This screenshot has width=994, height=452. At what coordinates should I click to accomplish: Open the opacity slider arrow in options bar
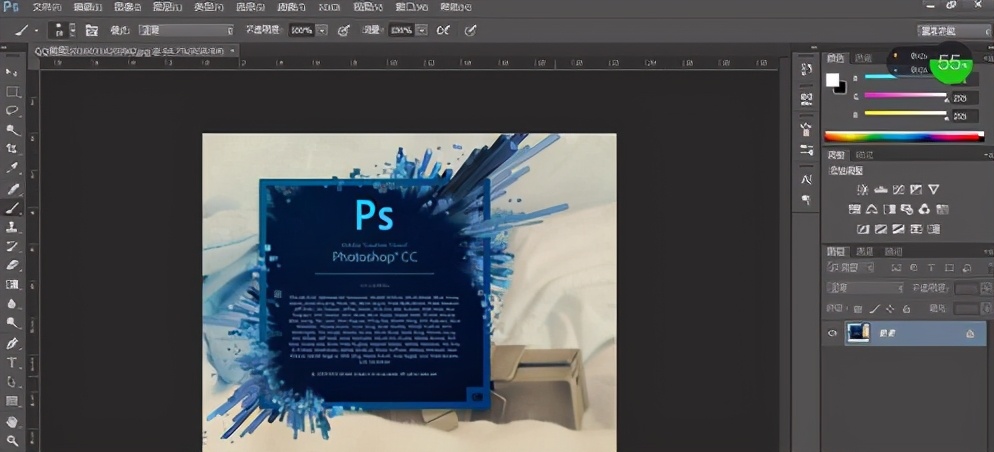tap(322, 30)
